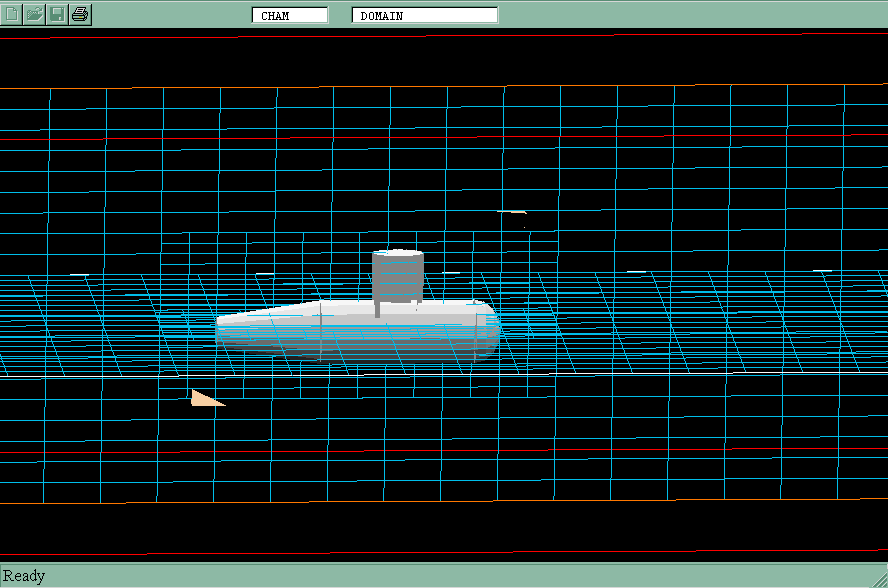
Task: Click the New file toolbar icon
Action: point(12,14)
